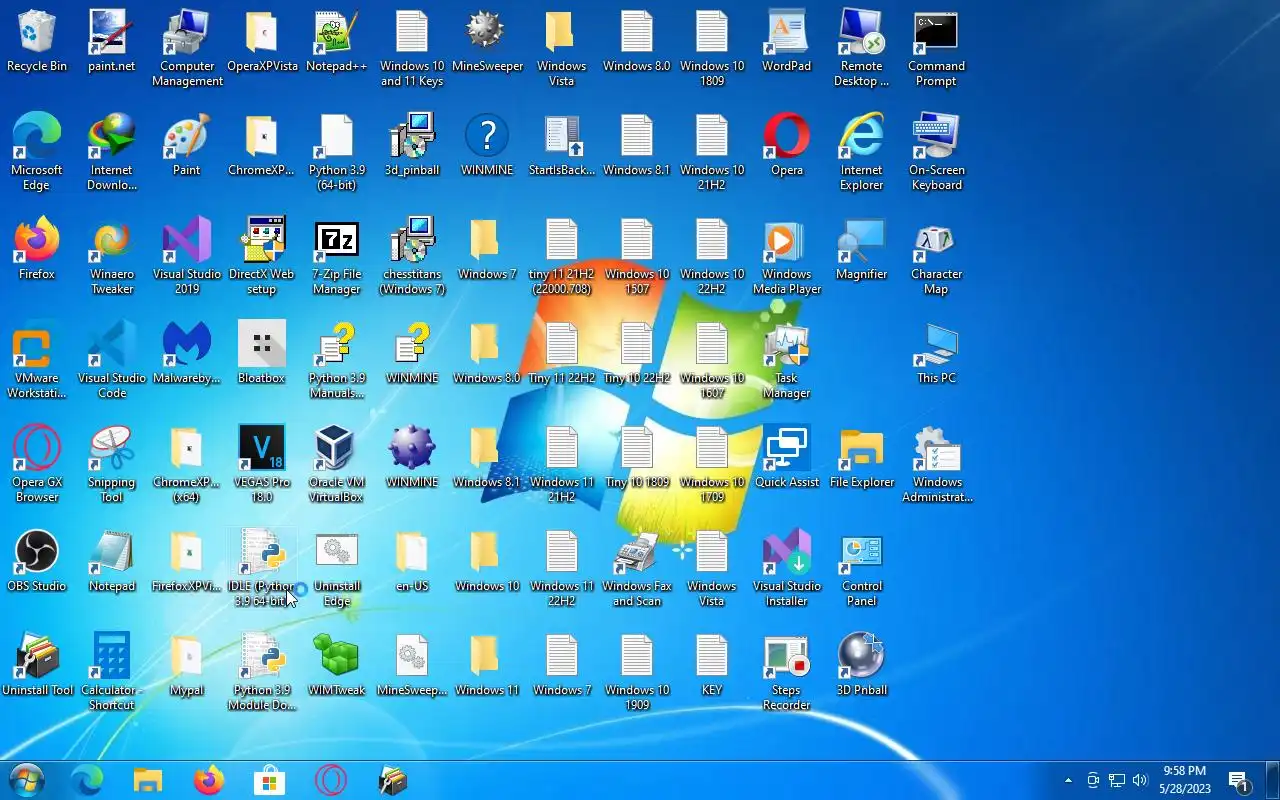Select Windows Administrative Tools shortcut
This screenshot has width=1280, height=800.
937,465
